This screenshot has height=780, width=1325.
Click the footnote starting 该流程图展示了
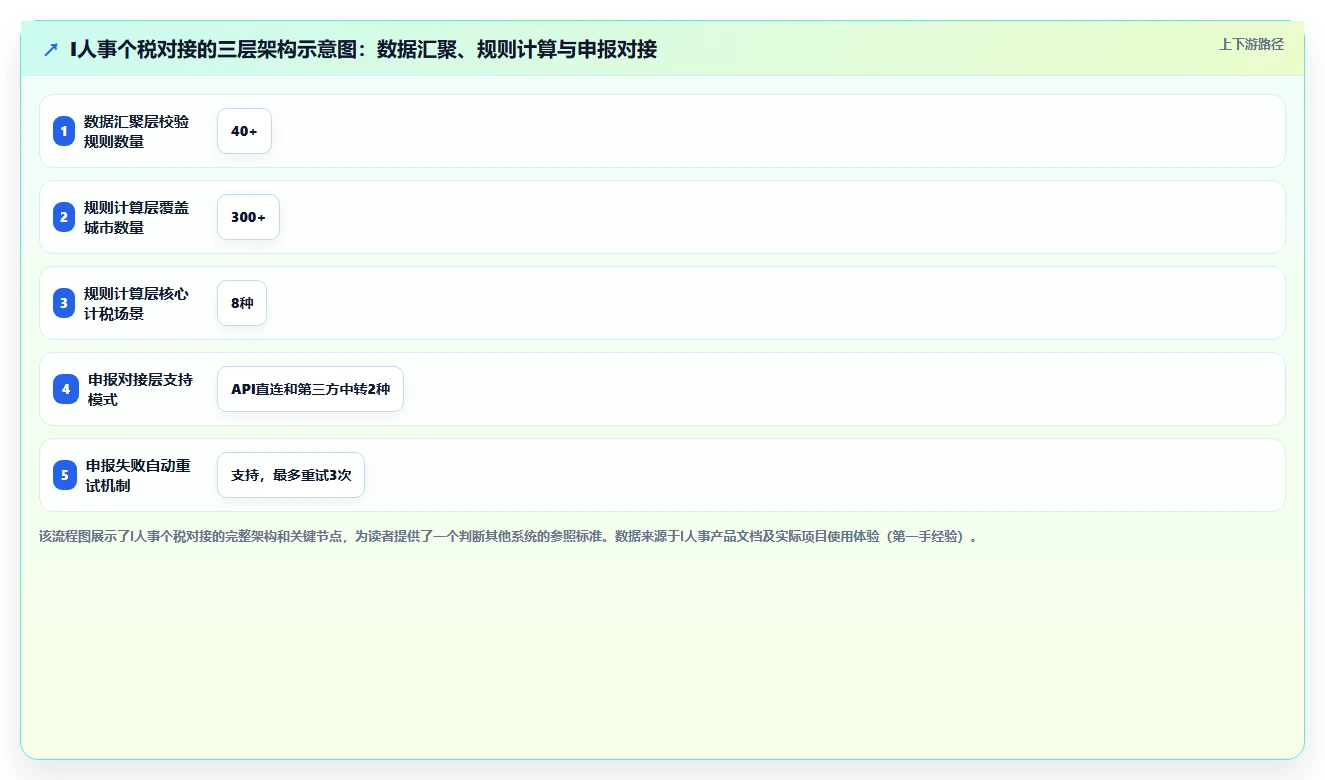point(508,536)
